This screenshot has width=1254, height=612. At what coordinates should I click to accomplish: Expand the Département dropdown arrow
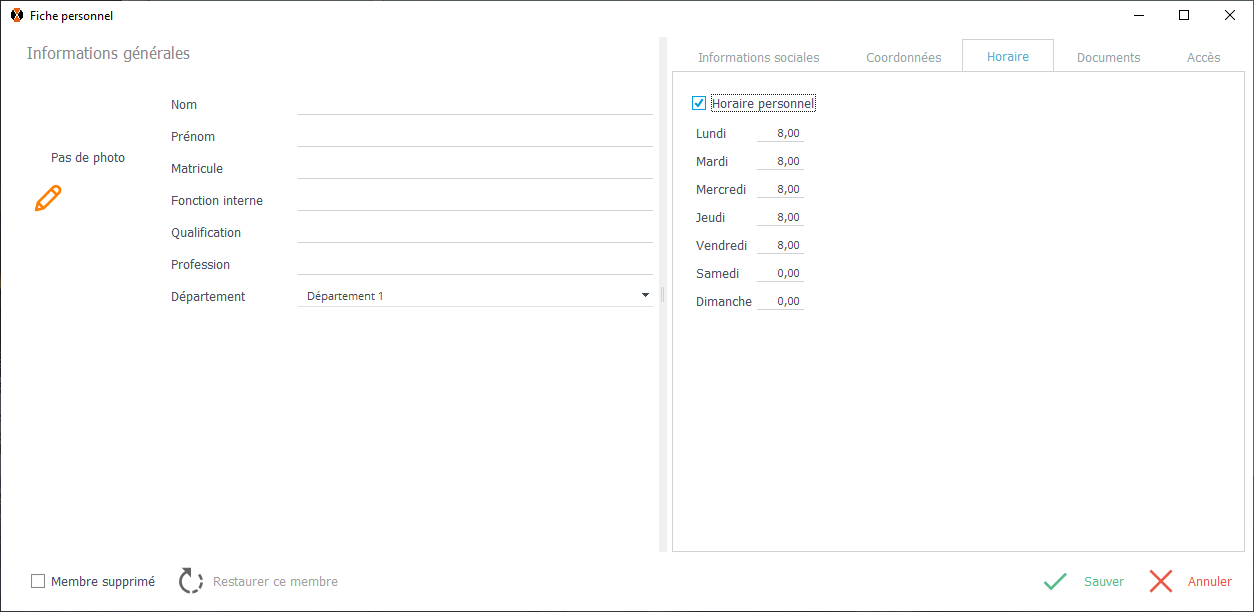(x=645, y=296)
